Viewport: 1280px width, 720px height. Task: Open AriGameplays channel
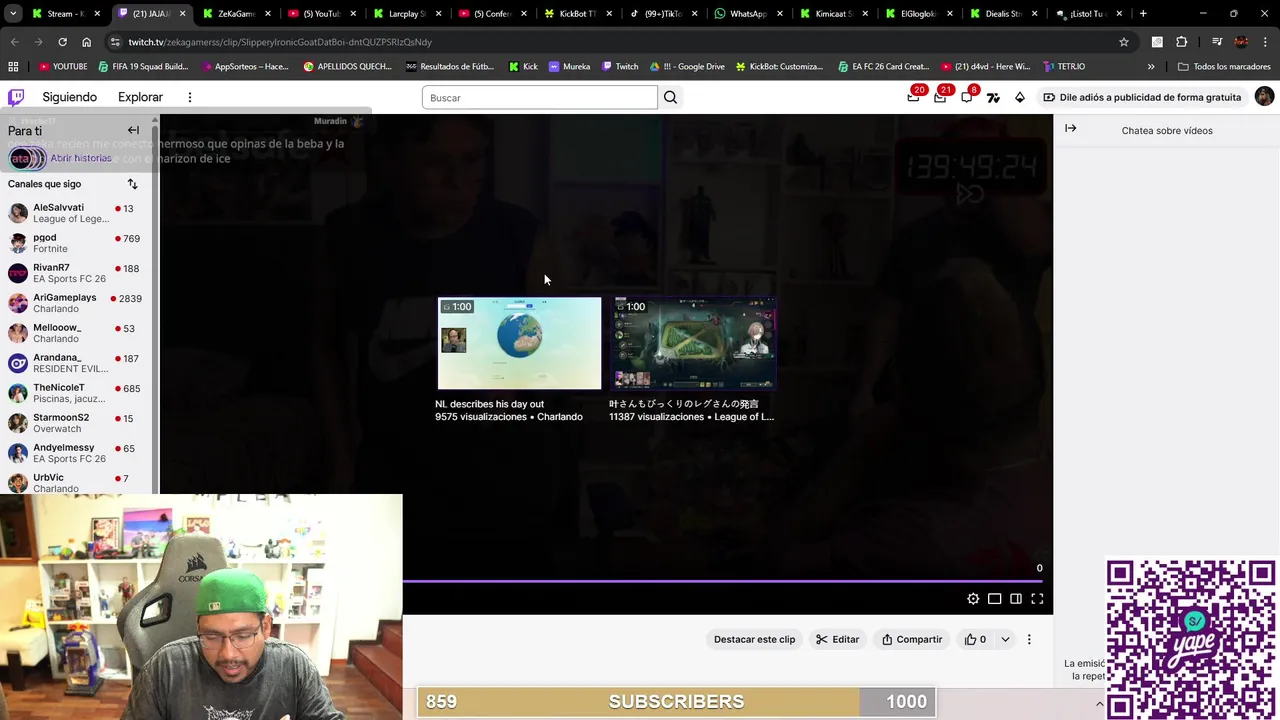tap(76, 303)
